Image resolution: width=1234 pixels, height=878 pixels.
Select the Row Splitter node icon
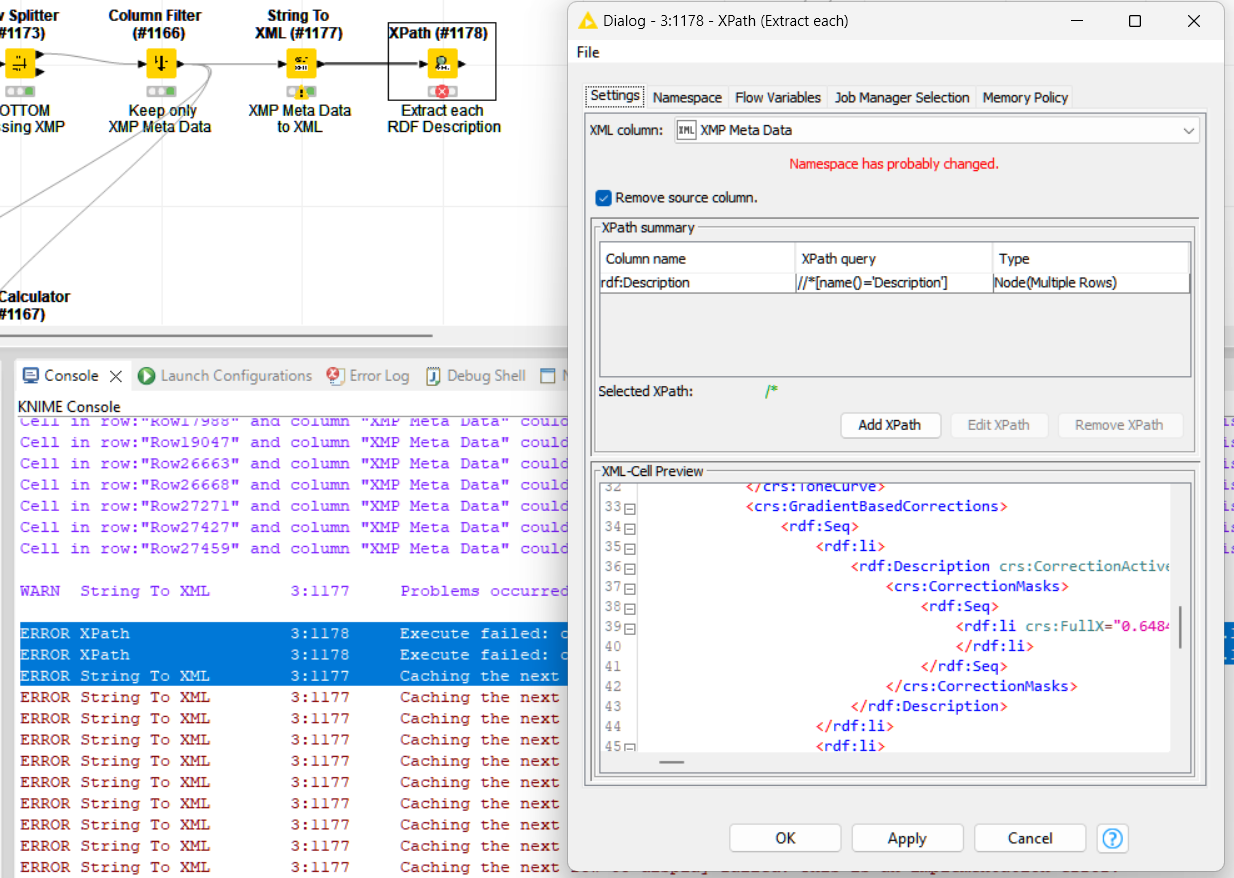[21, 65]
